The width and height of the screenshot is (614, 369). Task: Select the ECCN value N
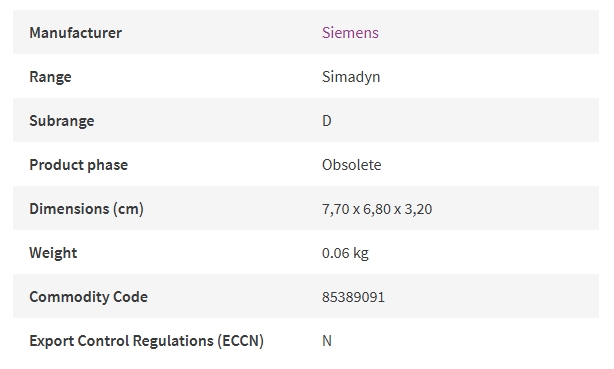click(327, 341)
